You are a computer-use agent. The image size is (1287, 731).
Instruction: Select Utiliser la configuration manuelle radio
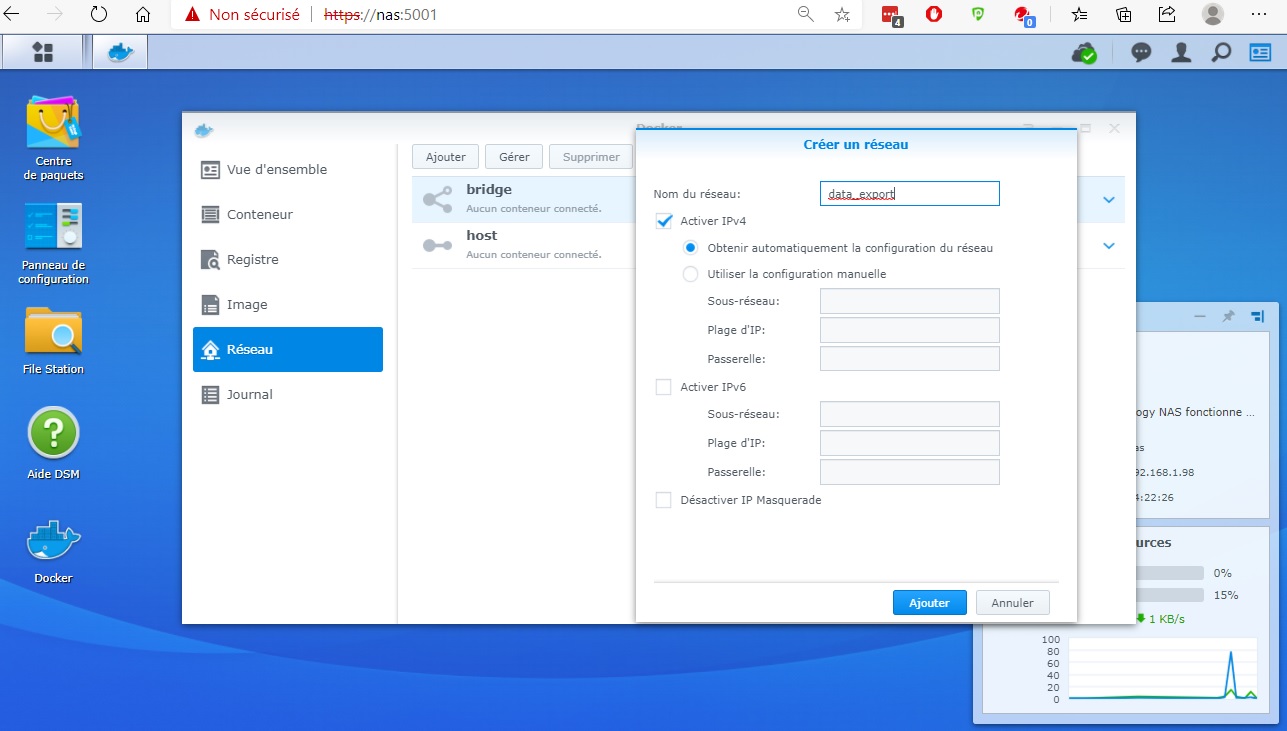pyautogui.click(x=690, y=274)
